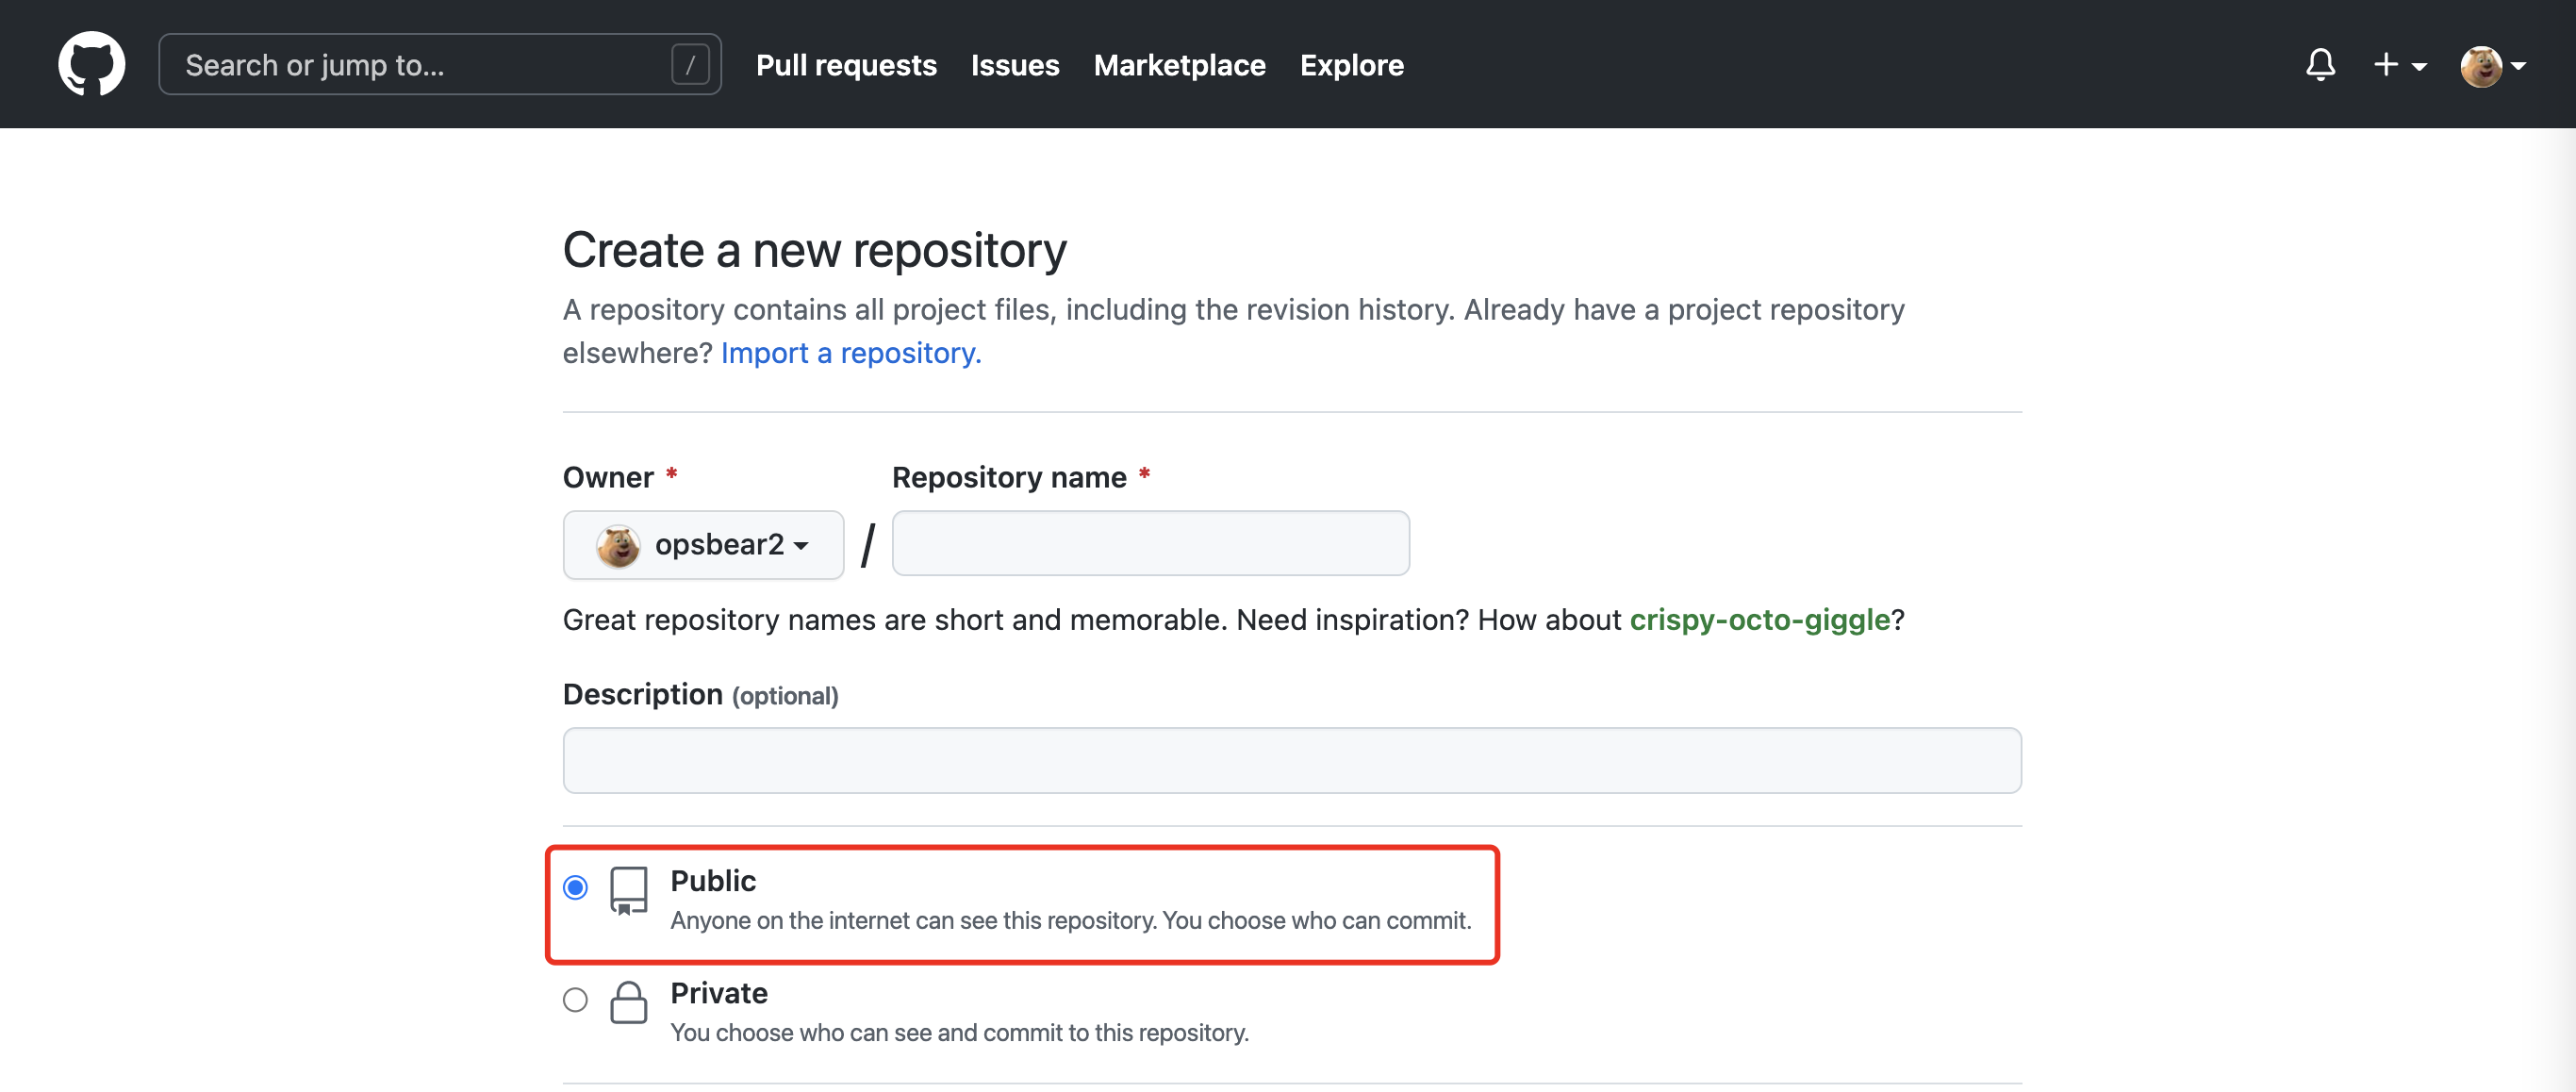Open the plus create-new menu
Viewport: 2576px width, 1092px height.
pyautogui.click(x=2399, y=65)
